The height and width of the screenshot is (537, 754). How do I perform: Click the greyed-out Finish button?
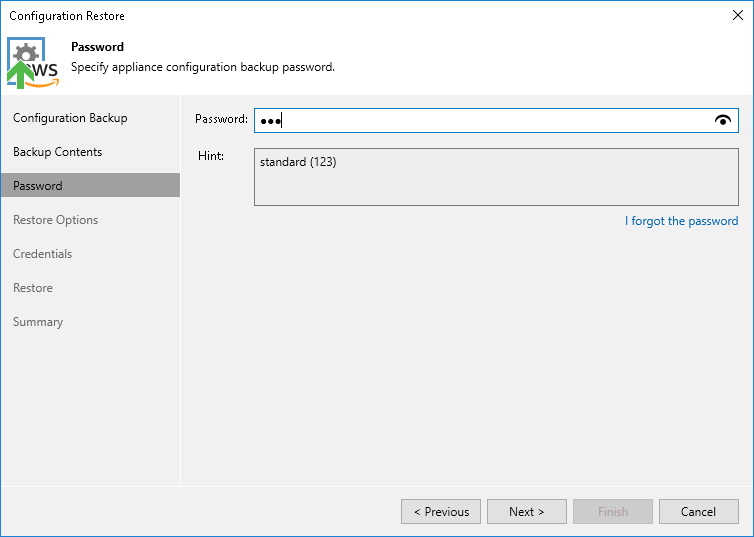[613, 512]
